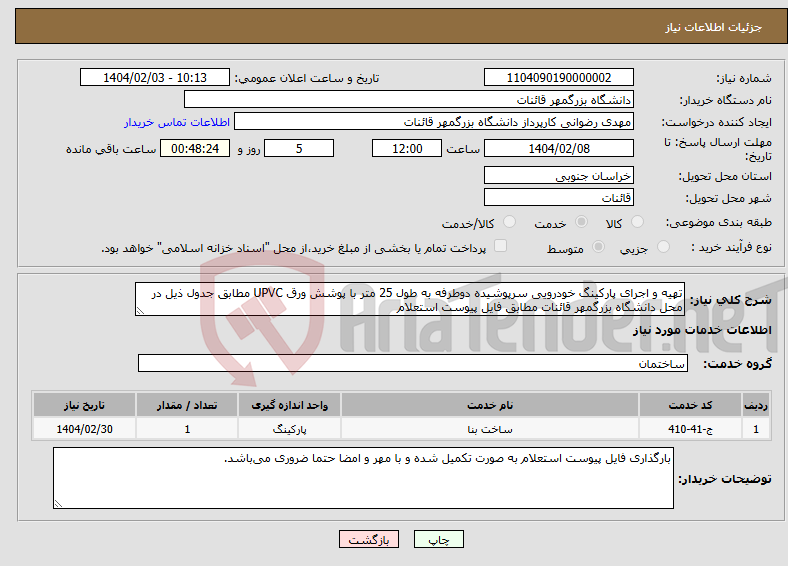Click the service code cell ج-41-410

[x=691, y=429]
